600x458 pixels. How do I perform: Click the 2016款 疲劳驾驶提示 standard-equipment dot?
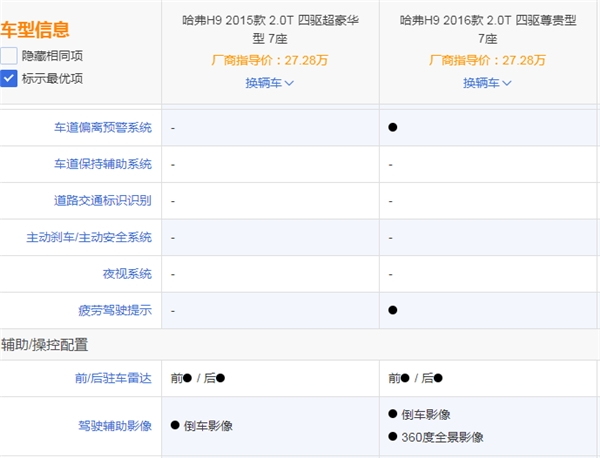pos(393,311)
